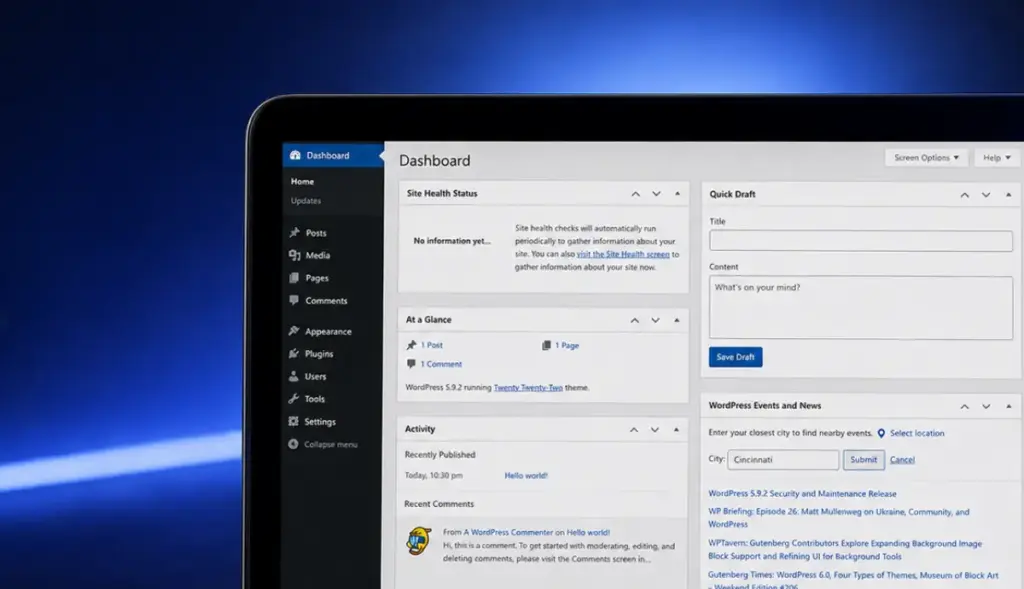Screen dimensions: 1024x589
Task: Click the Save Draft button
Action: (735, 357)
